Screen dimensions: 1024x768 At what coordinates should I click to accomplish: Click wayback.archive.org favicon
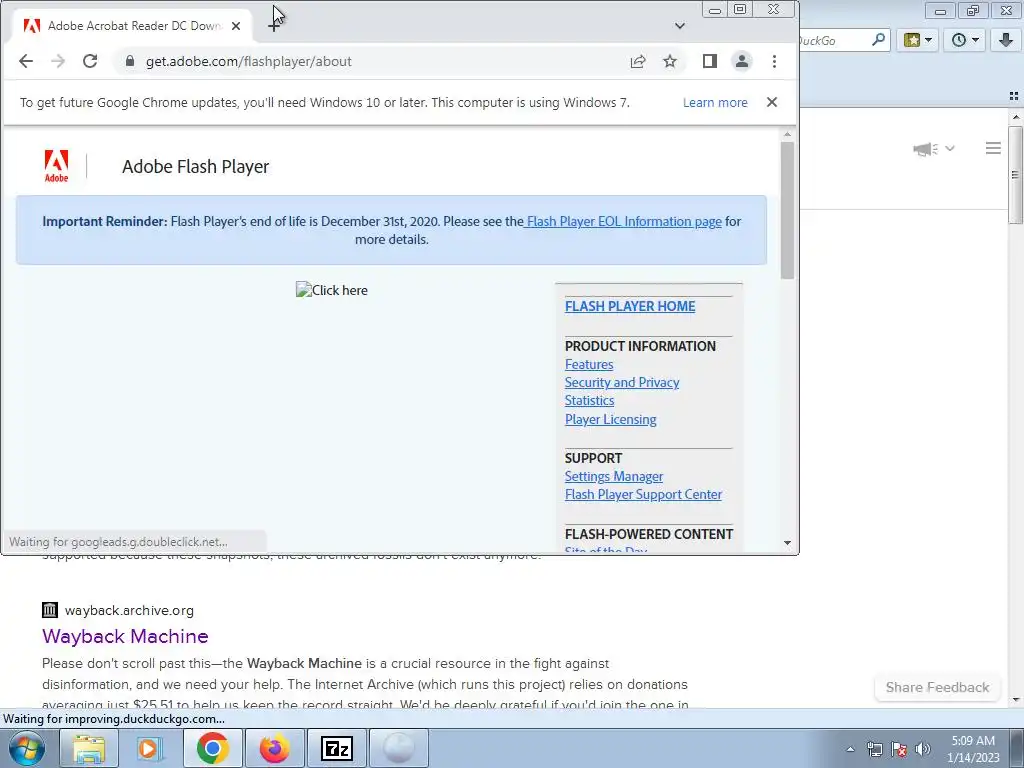pos(50,610)
